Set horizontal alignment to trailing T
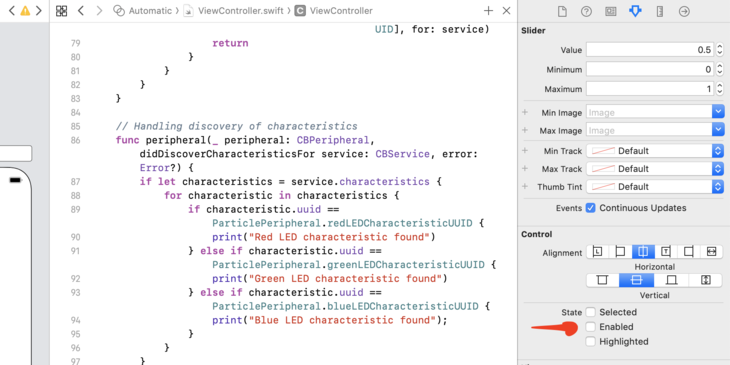Screen dimensions: 730x365 pyautogui.click(x=666, y=252)
